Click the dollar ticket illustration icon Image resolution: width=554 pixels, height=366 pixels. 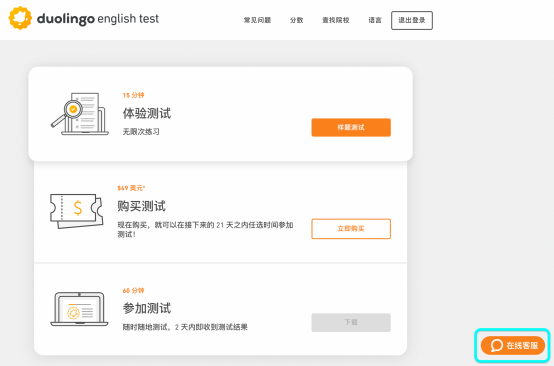(x=77, y=211)
